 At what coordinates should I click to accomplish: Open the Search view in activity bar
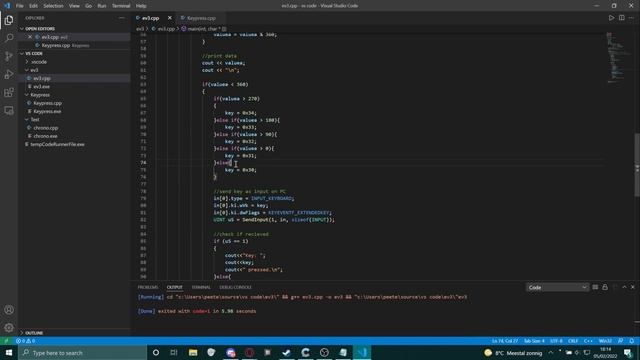pyautogui.click(x=9, y=38)
